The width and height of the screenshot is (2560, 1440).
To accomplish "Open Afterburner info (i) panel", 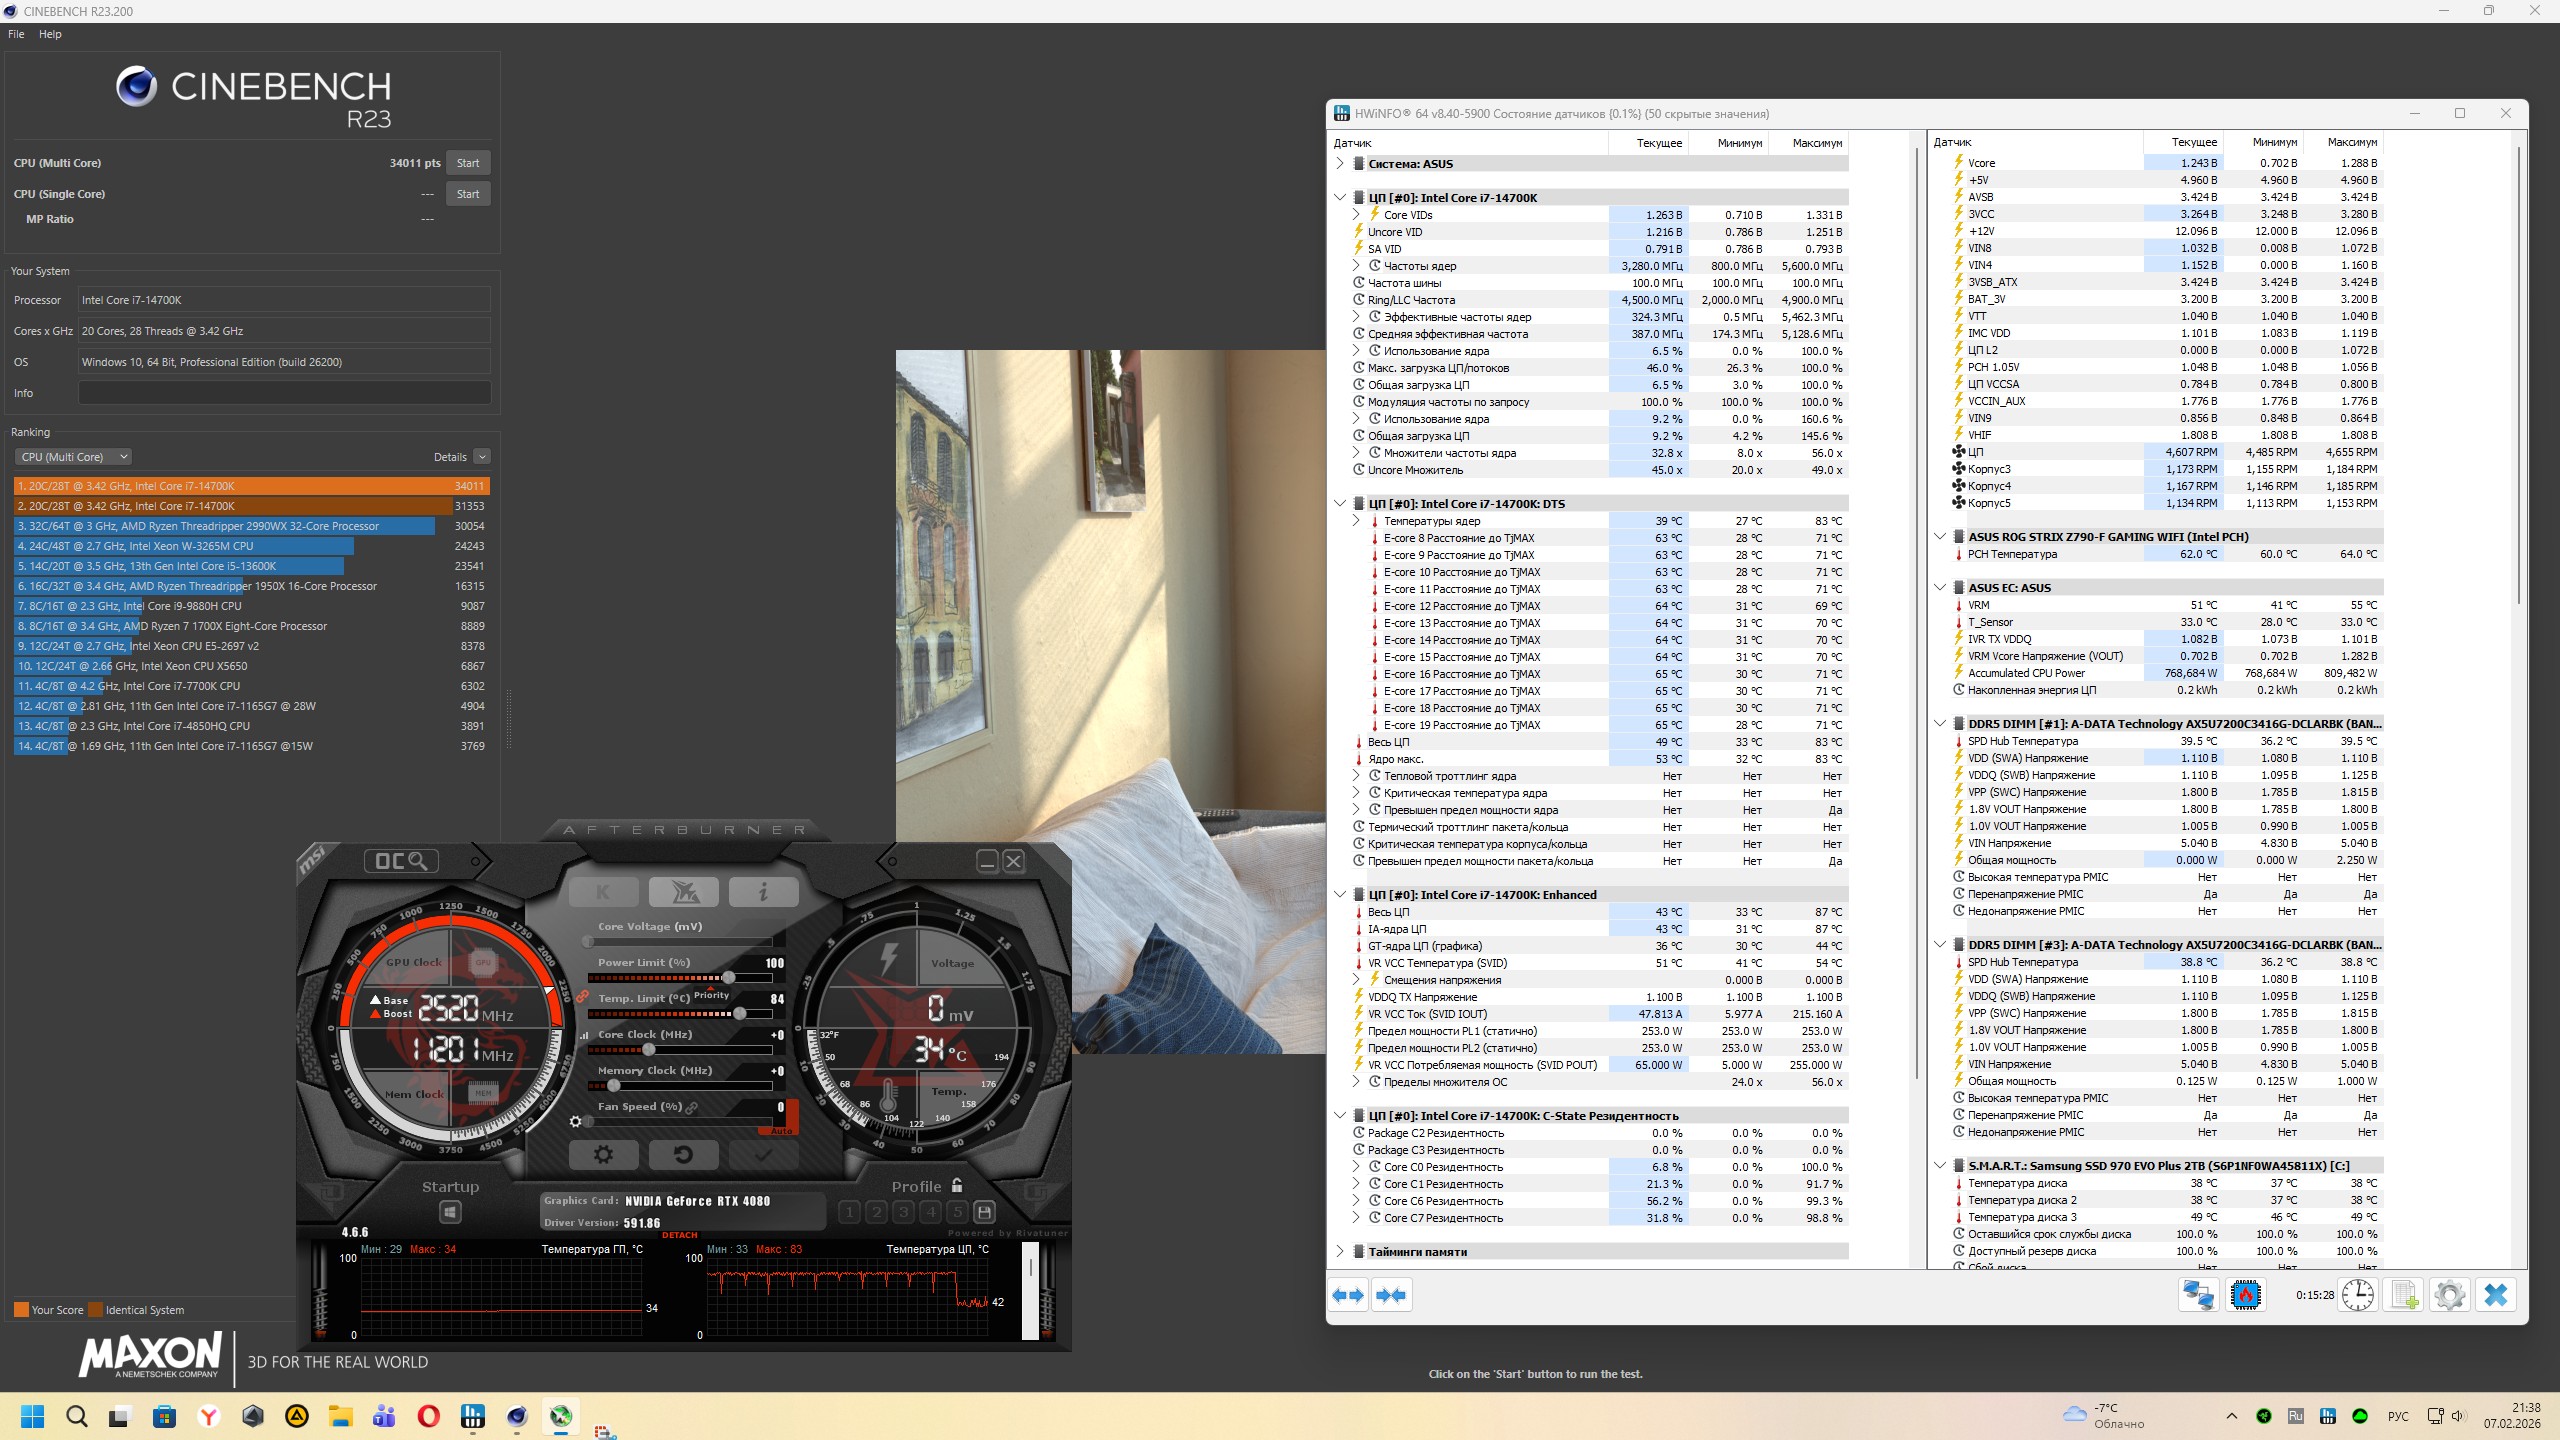I will coord(763,892).
